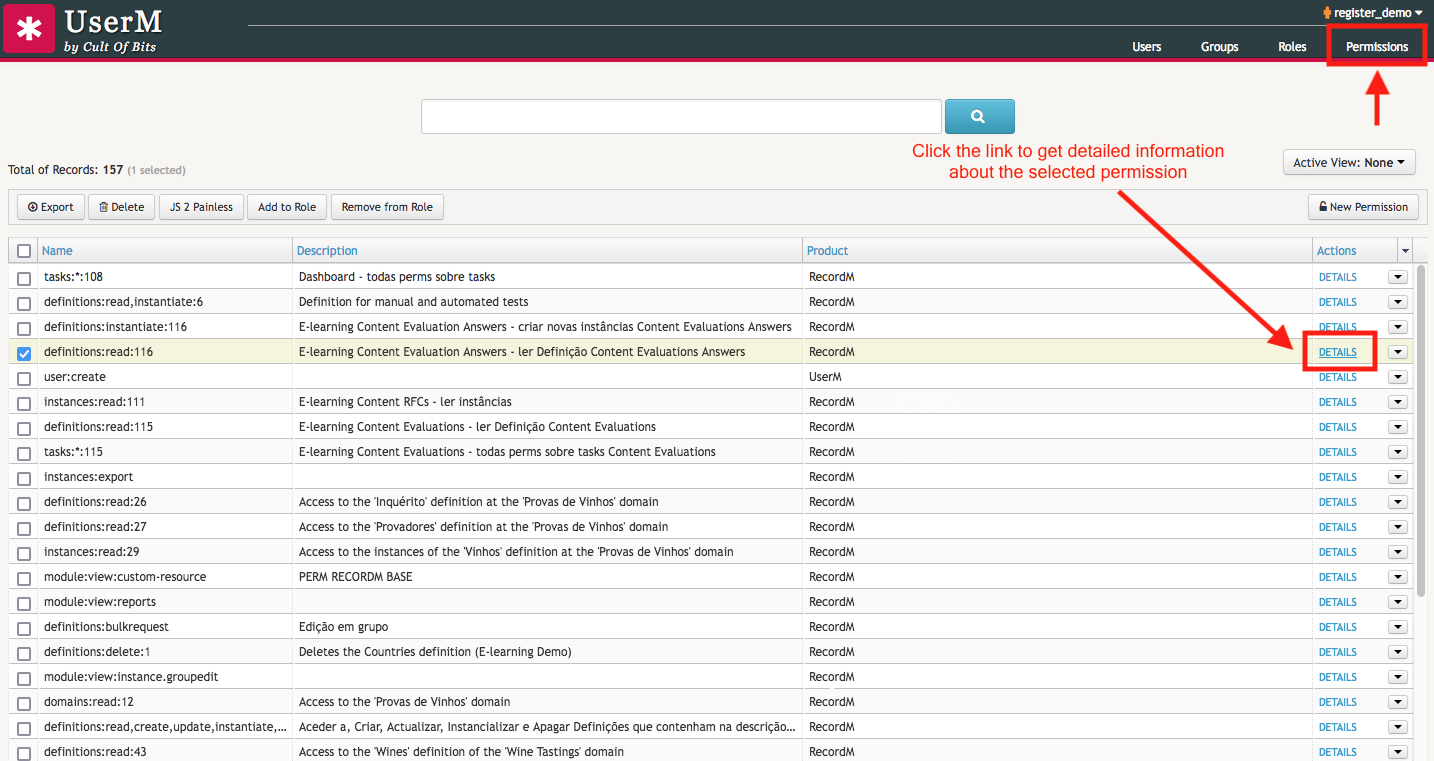Expand the actions arrow for instances:read:111
The height and width of the screenshot is (761, 1434).
coord(1398,402)
